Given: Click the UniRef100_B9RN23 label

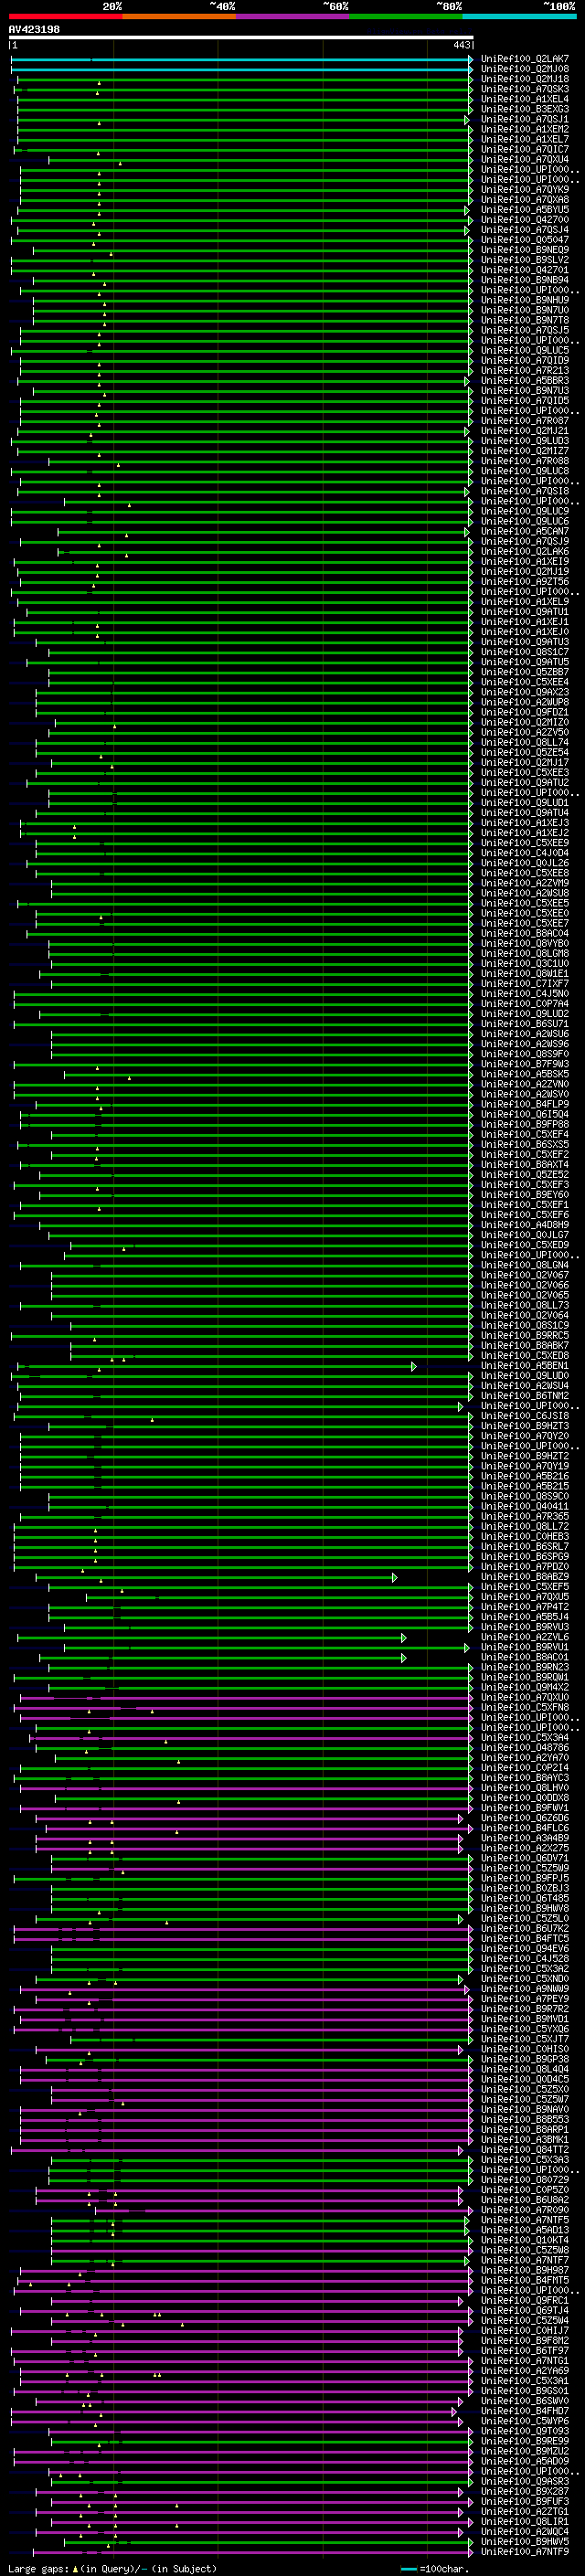Looking at the screenshot, I should (x=525, y=1667).
